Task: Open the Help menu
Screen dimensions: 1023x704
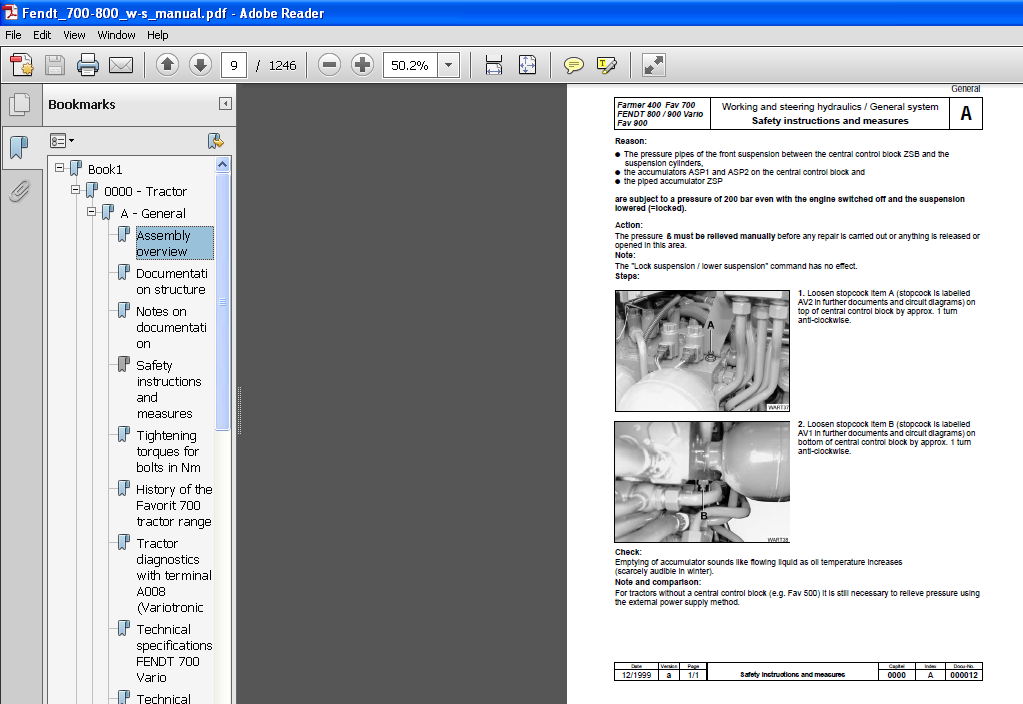Action: click(157, 35)
